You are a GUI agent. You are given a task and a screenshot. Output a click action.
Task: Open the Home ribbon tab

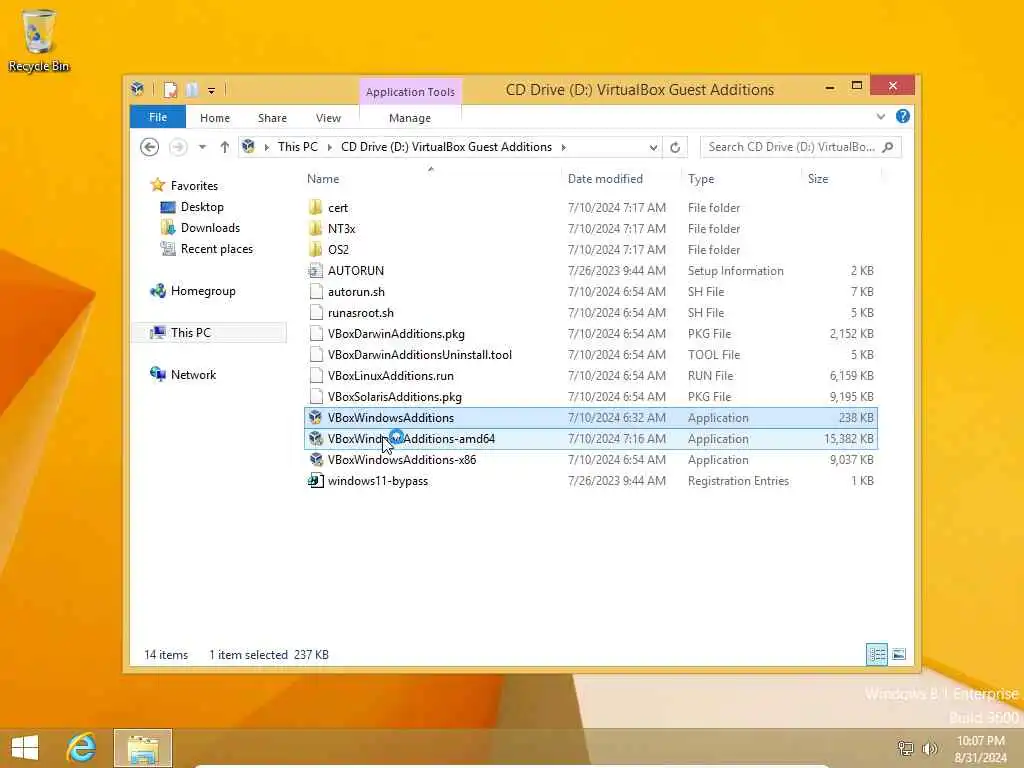point(215,118)
